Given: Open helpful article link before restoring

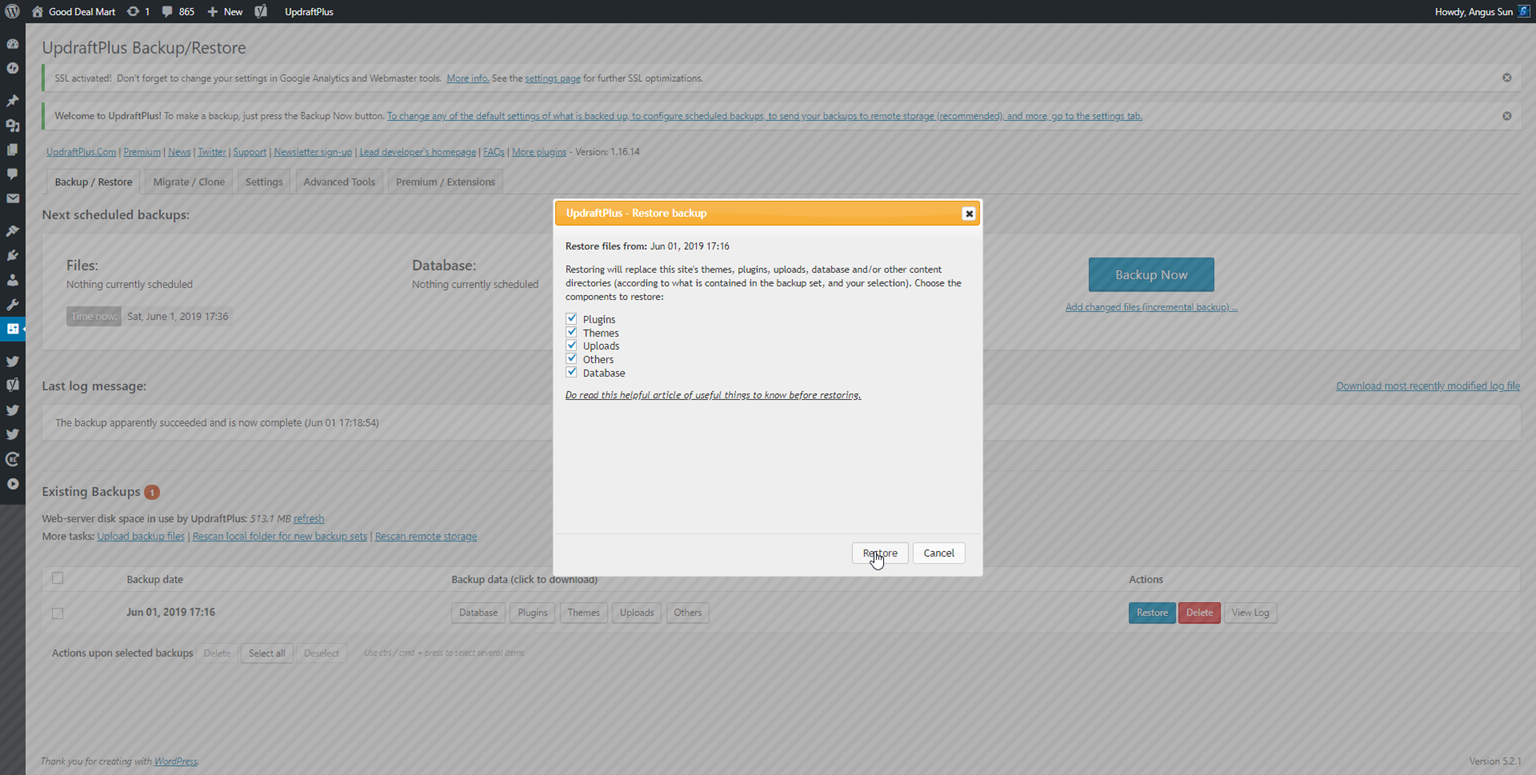Looking at the screenshot, I should coord(713,395).
